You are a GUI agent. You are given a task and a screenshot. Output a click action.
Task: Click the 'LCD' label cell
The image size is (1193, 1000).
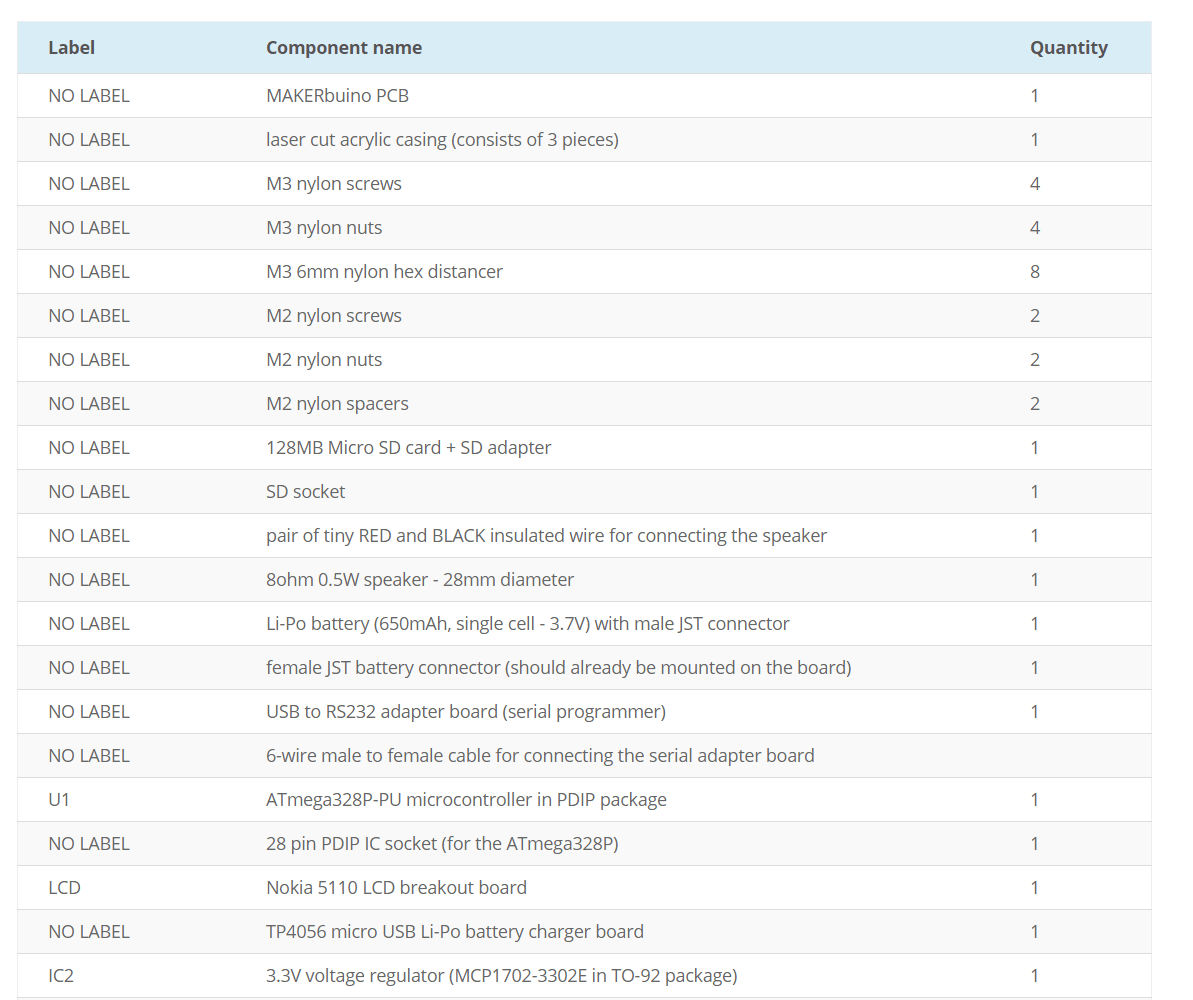pos(64,888)
